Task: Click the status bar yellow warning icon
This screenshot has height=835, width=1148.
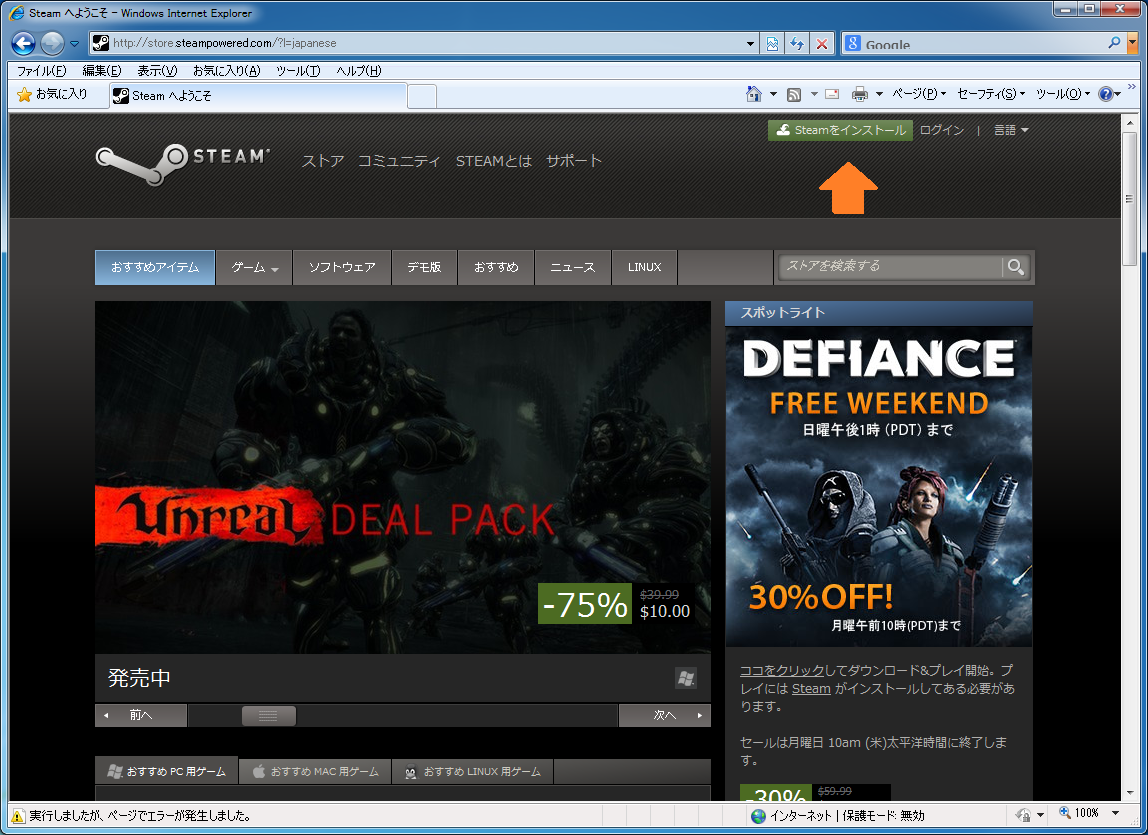Action: (18, 815)
